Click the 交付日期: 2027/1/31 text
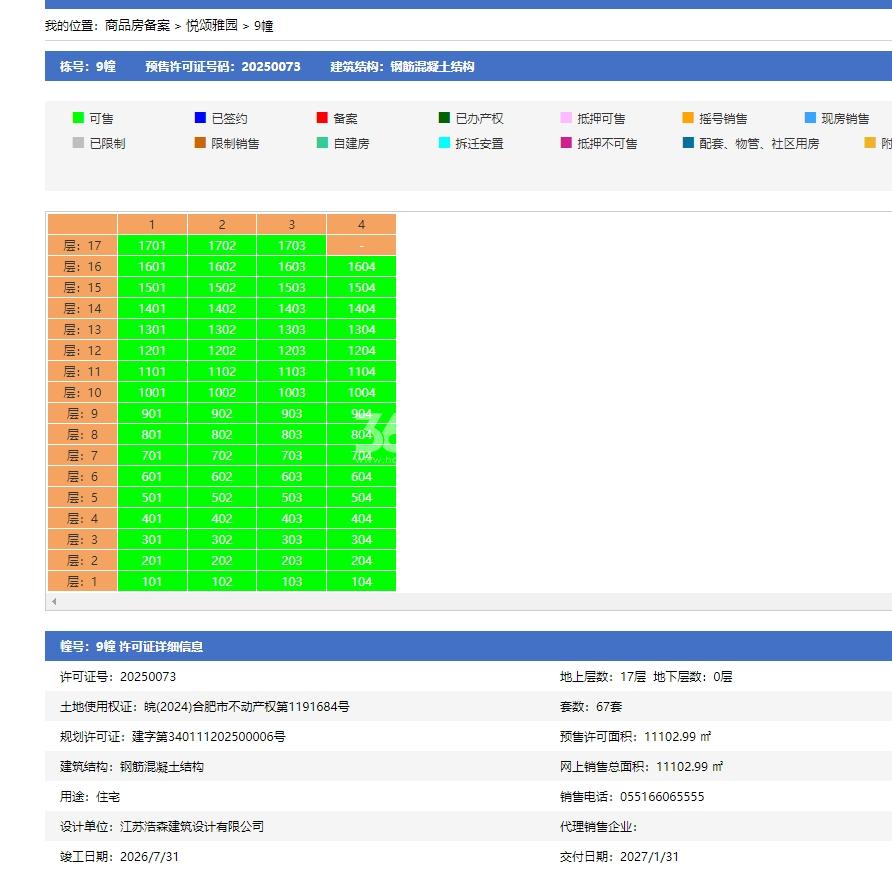892x876 pixels. click(619, 857)
